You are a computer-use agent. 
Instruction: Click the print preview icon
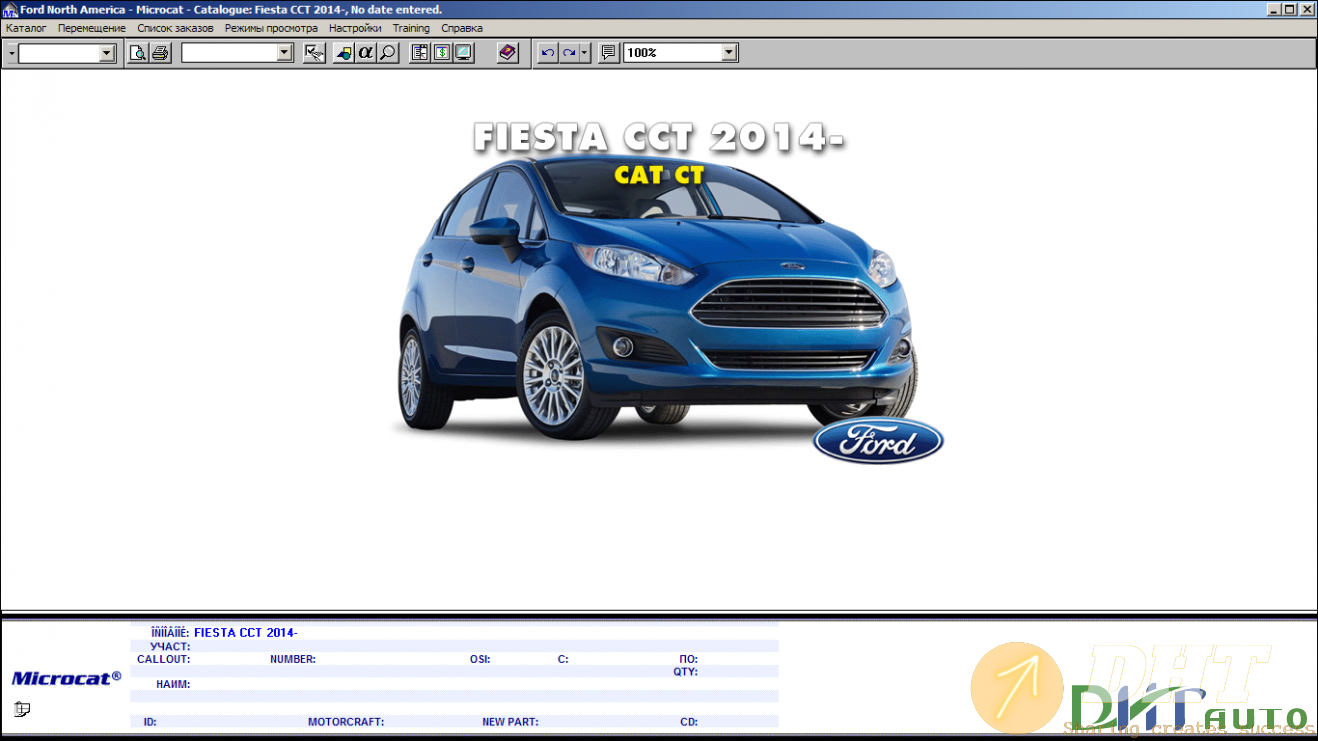[x=138, y=53]
